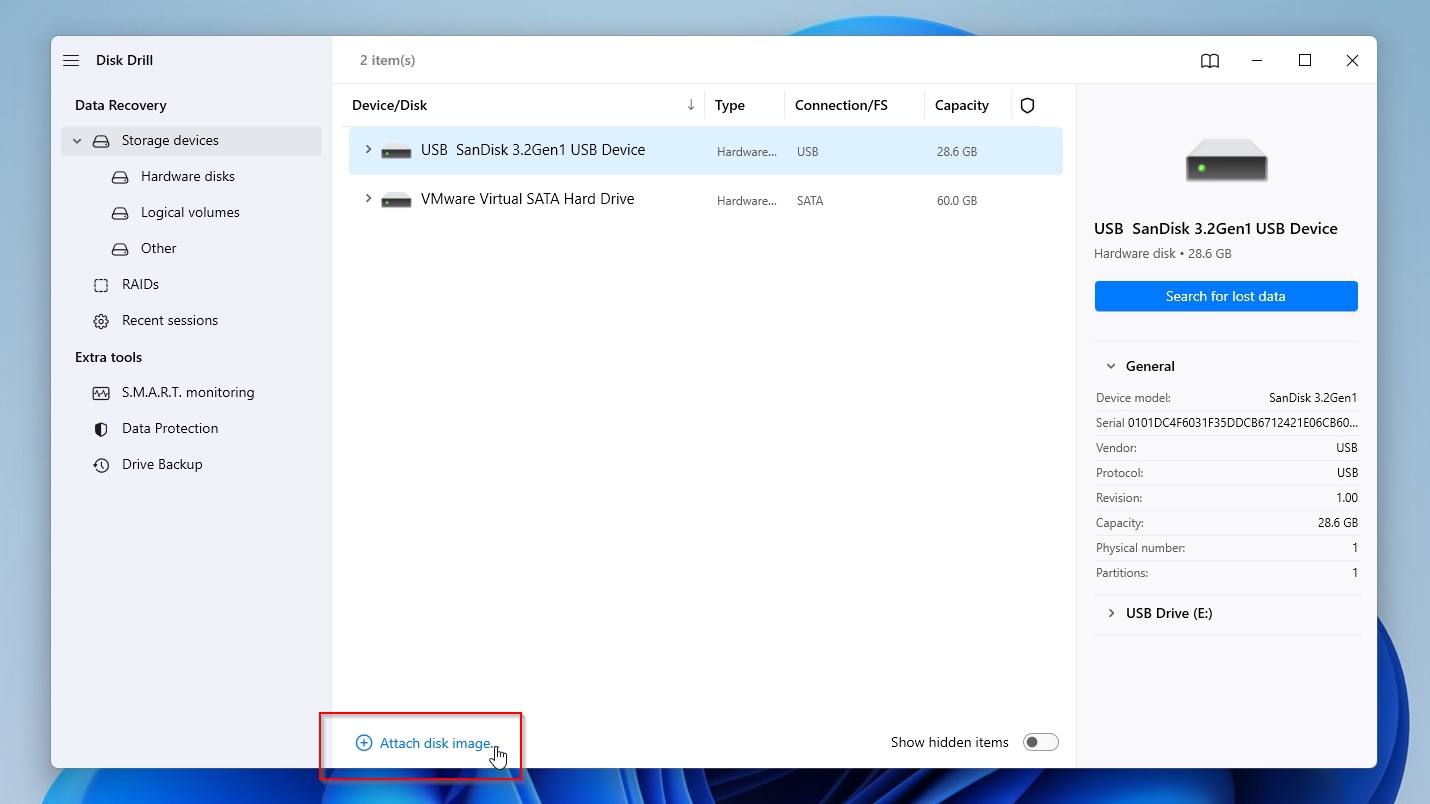Viewport: 1430px width, 804px height.
Task: Click the Extra tools section heading
Action: click(x=108, y=357)
